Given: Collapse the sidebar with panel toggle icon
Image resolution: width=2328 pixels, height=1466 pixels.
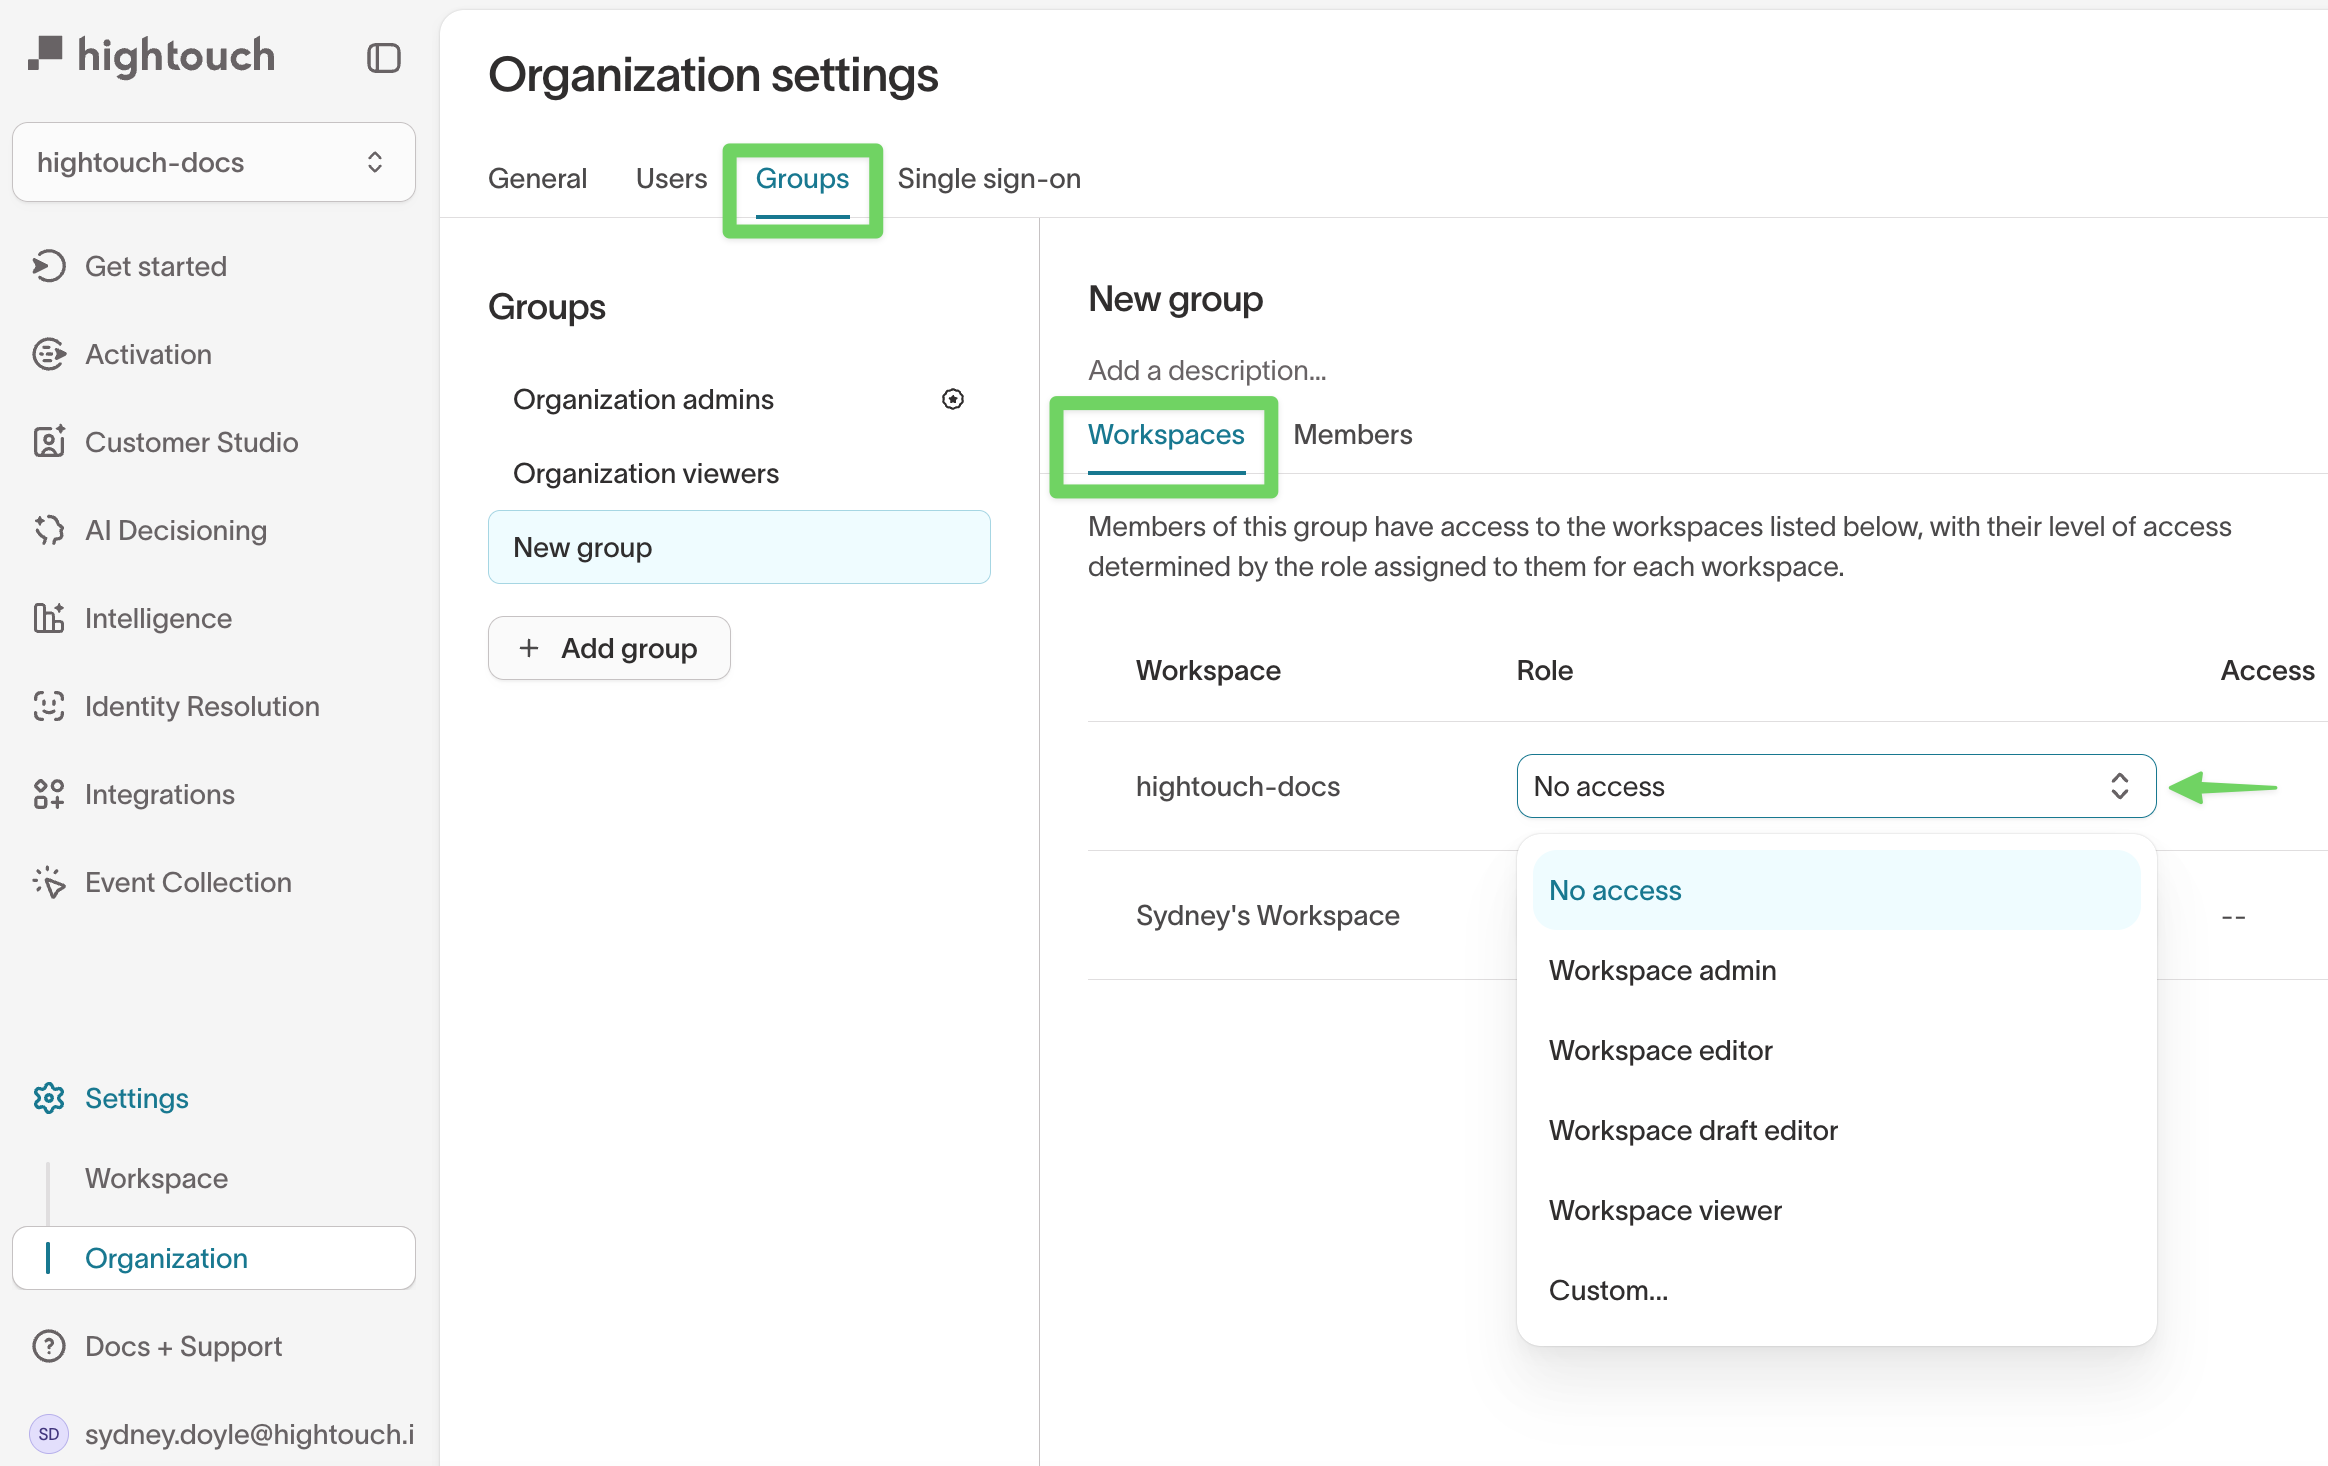Looking at the screenshot, I should pyautogui.click(x=383, y=58).
